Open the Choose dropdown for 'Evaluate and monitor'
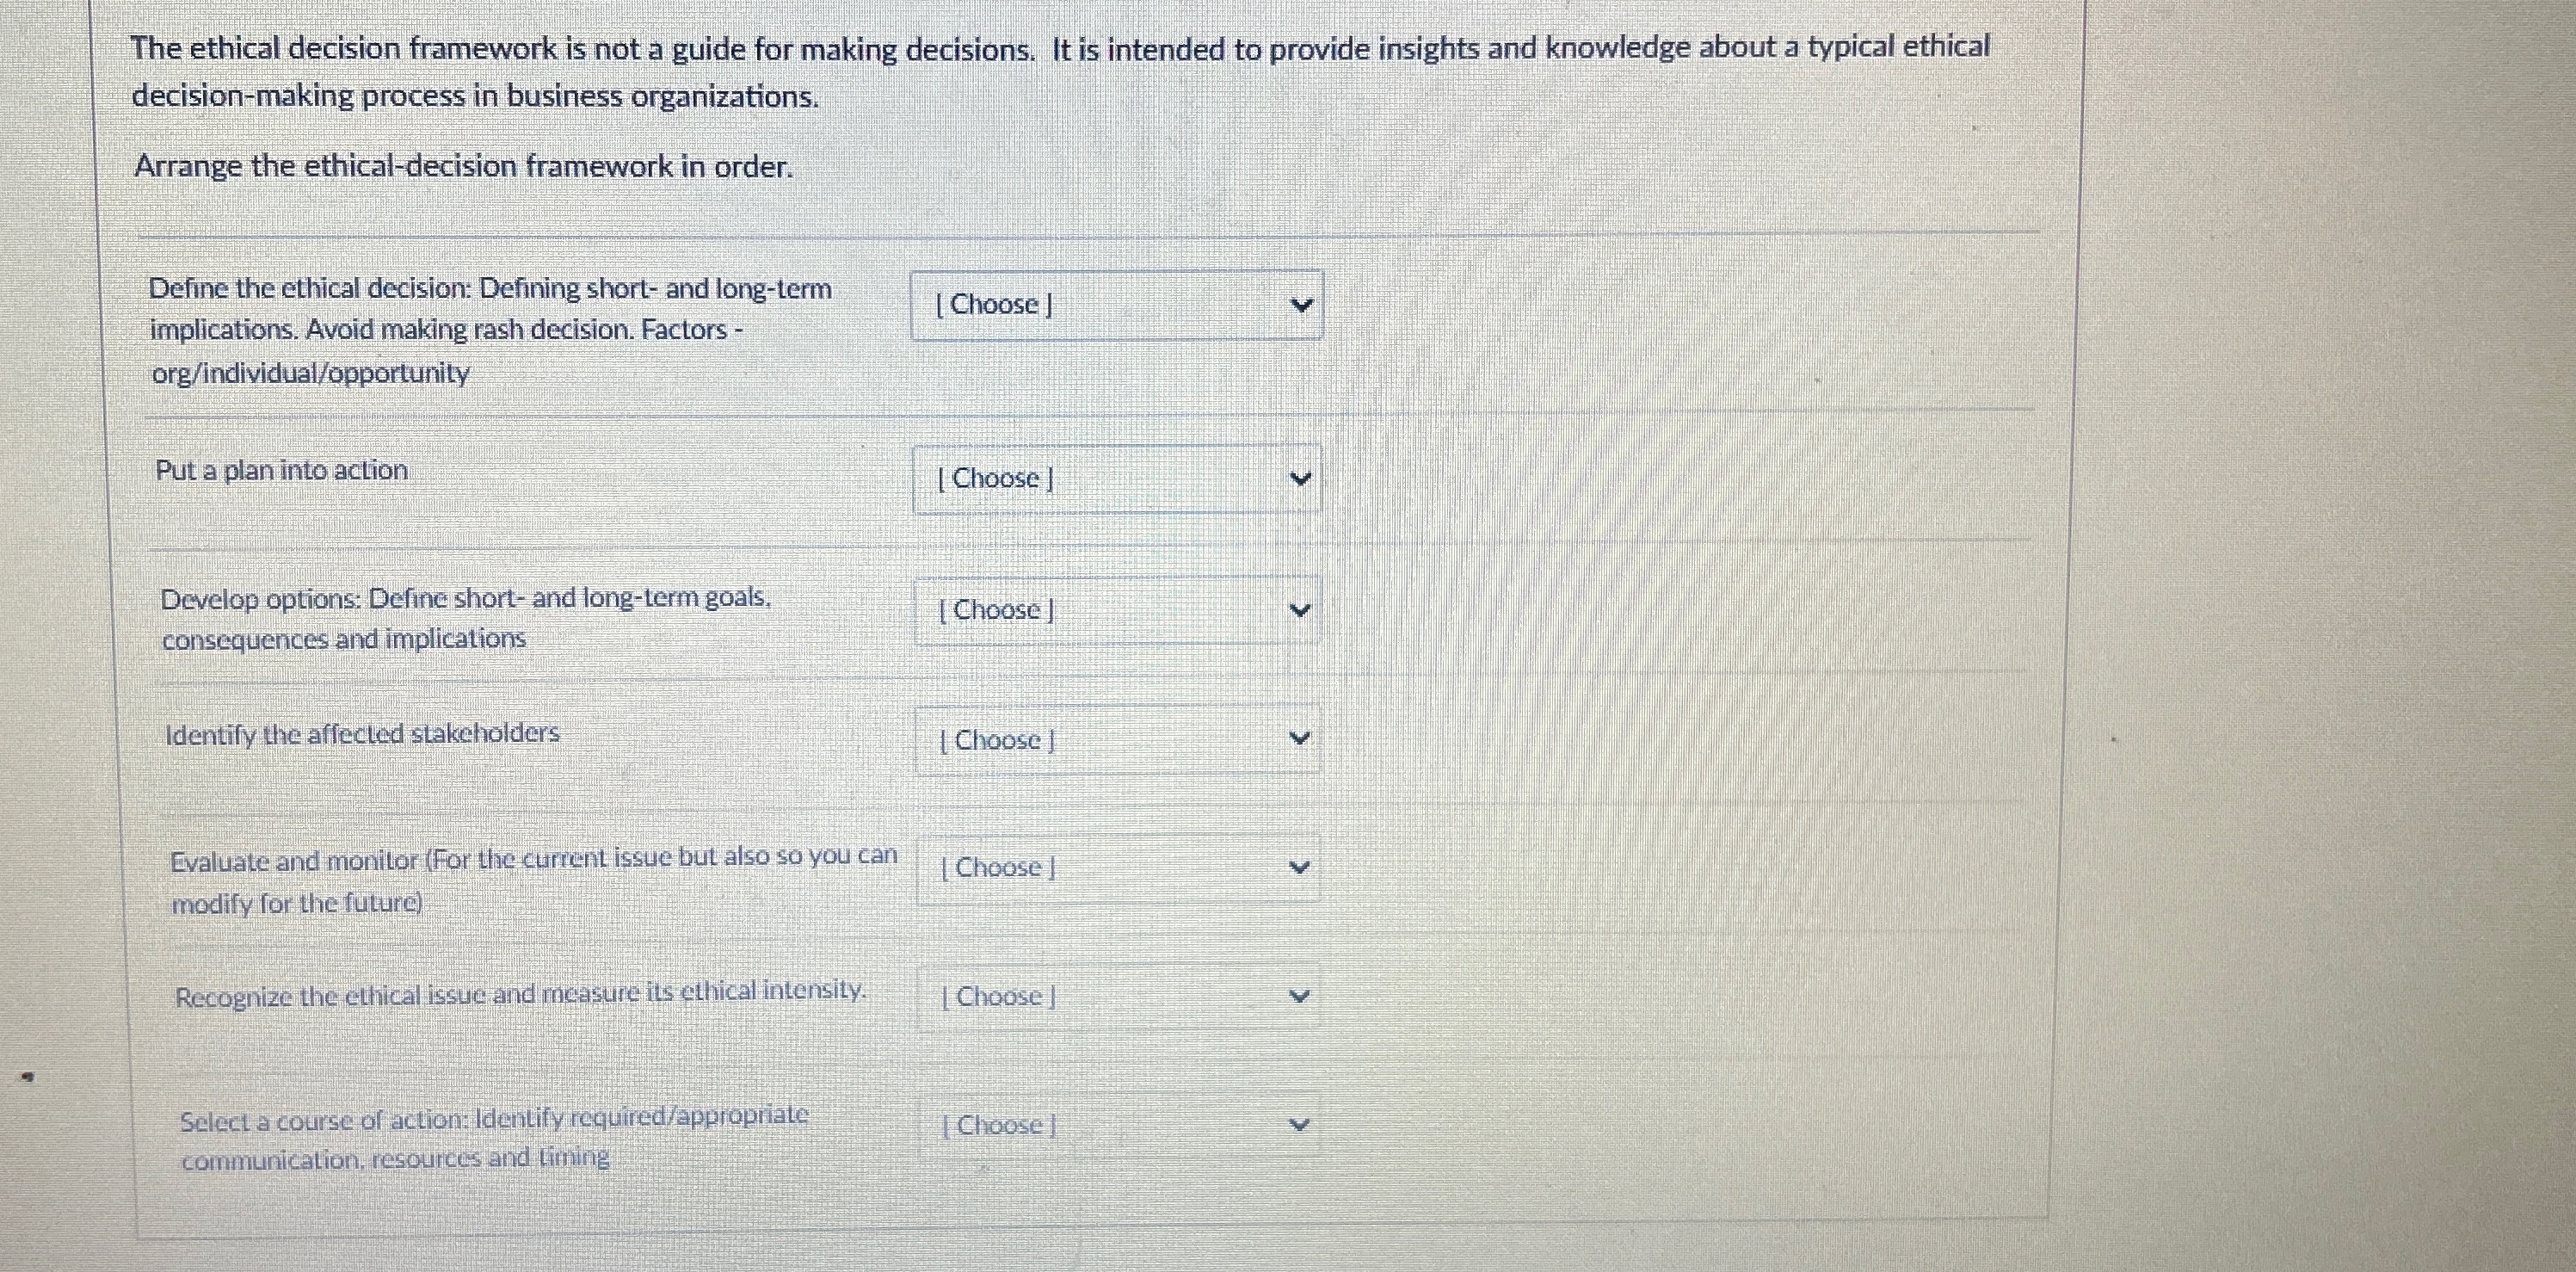This screenshot has width=2576, height=1272. coord(1117,868)
